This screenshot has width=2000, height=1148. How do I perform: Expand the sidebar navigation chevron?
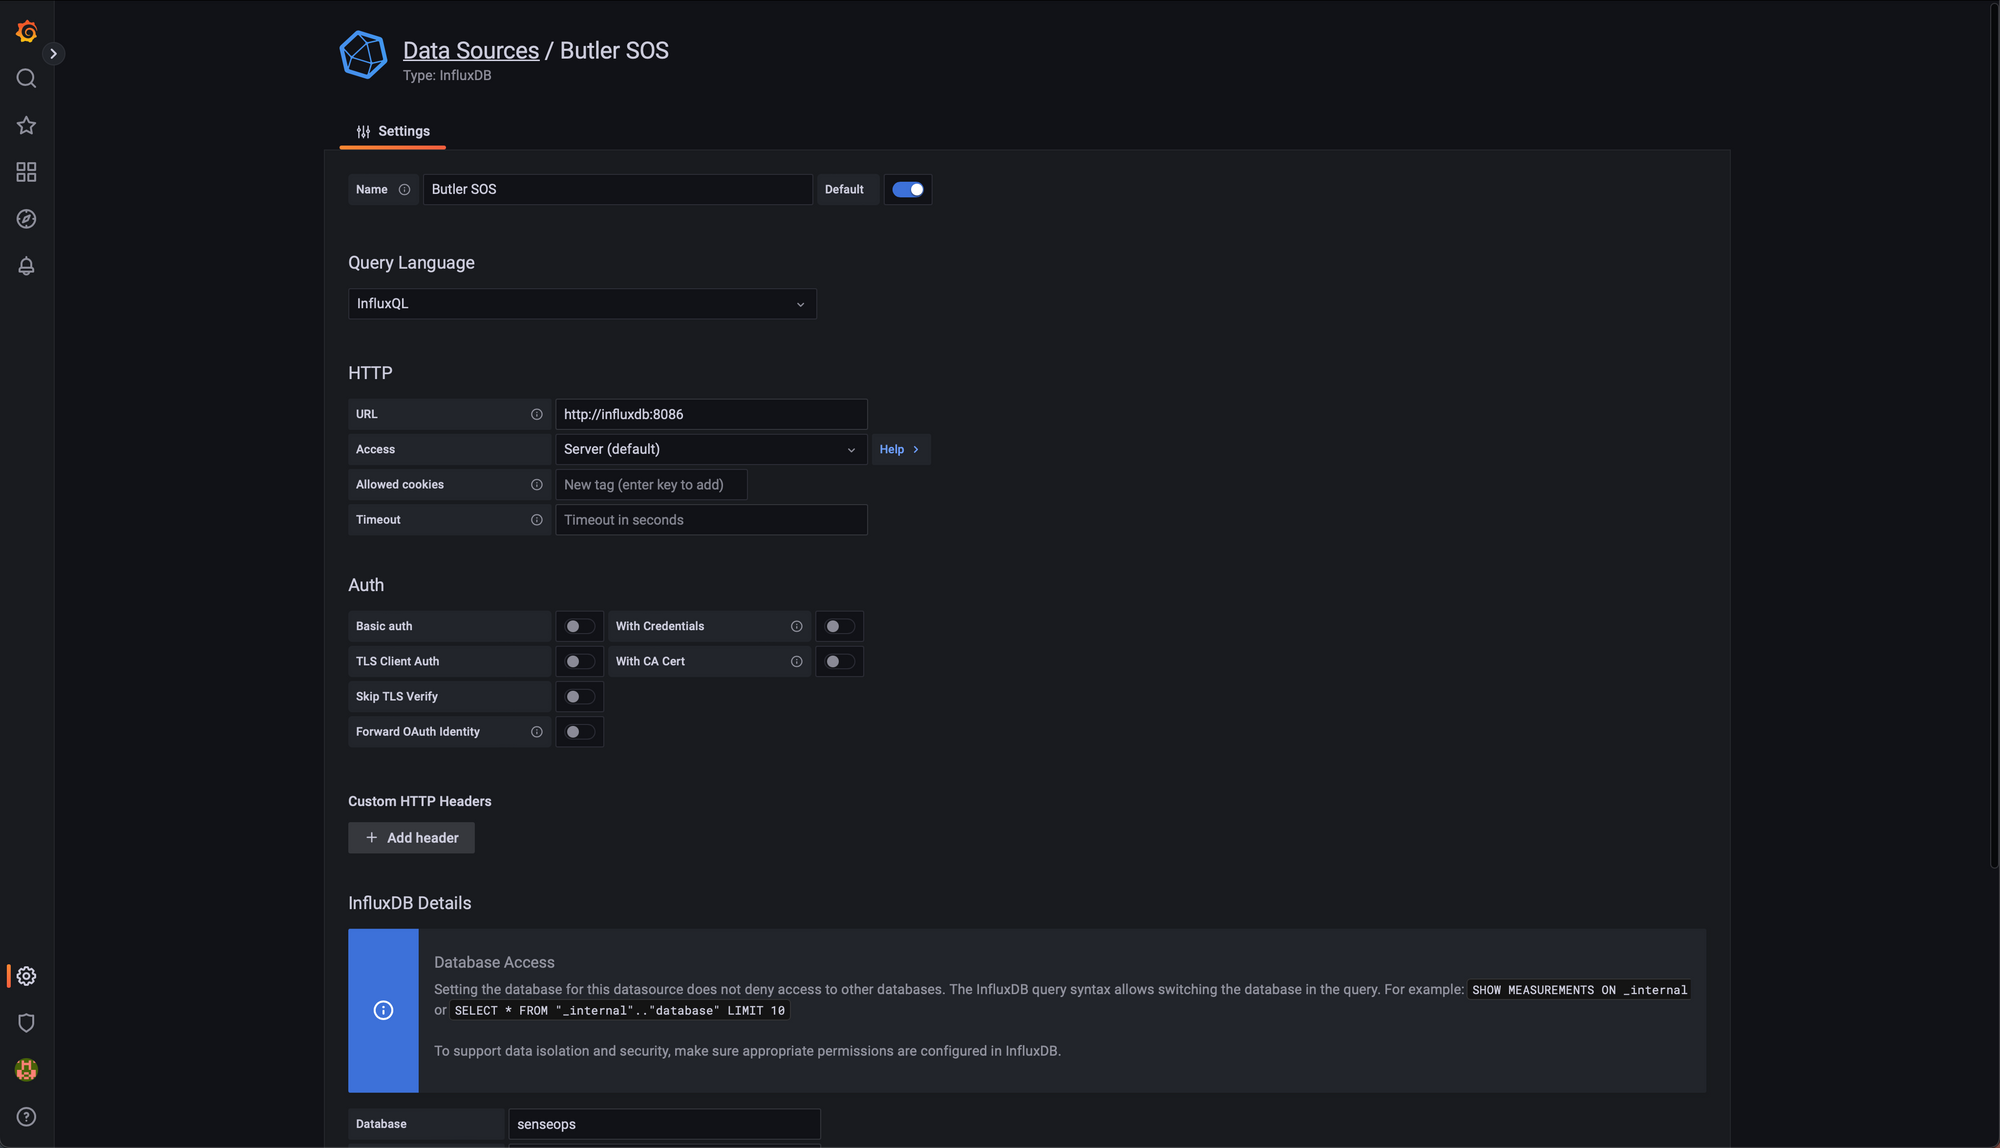54,54
